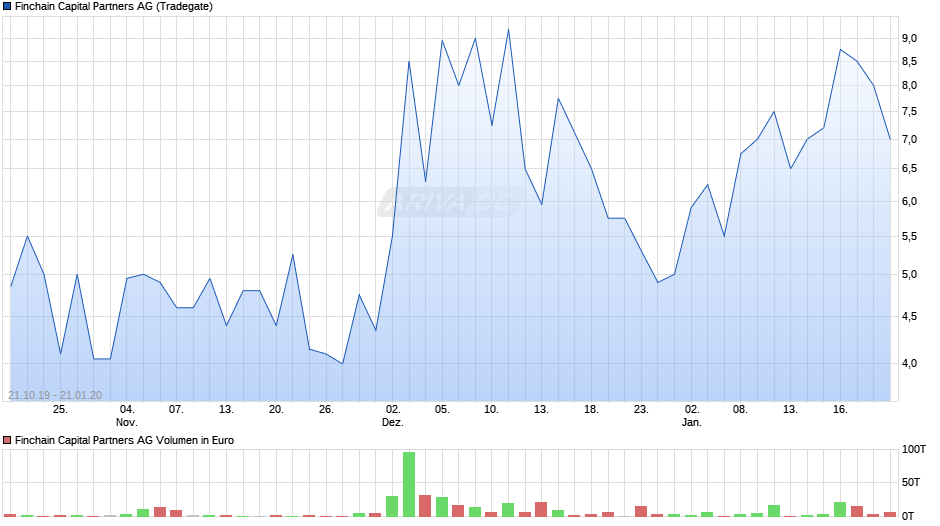The image size is (940, 526).
Task: Click the 10. date axis label
Action: tap(491, 409)
